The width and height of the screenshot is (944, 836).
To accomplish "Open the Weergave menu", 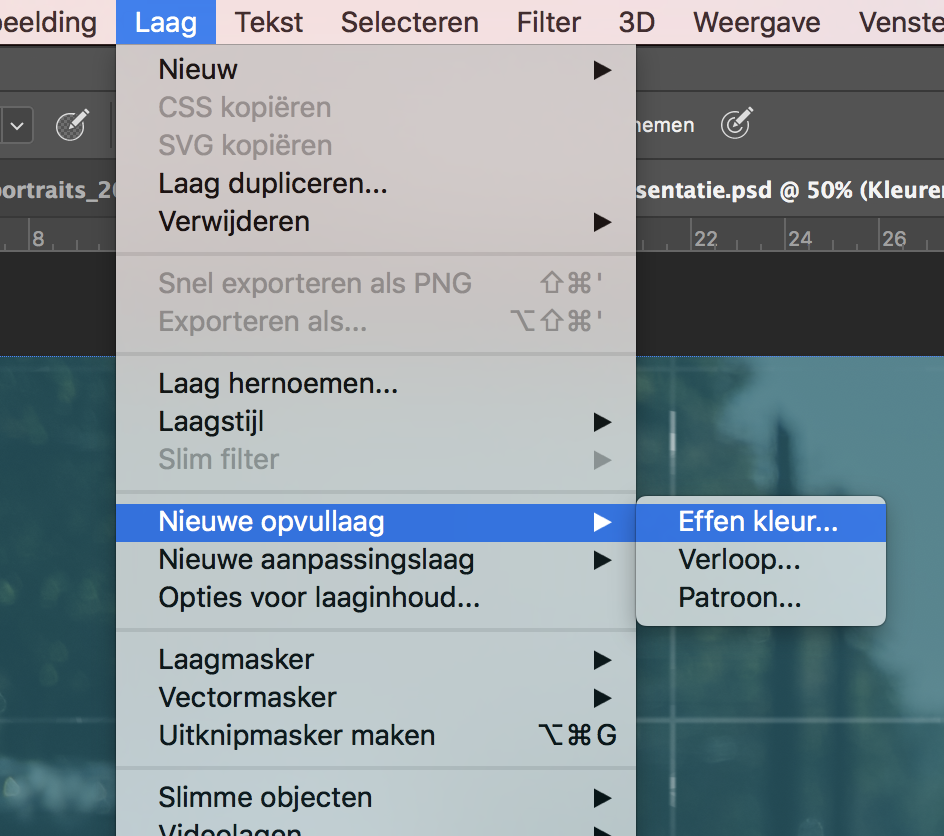I will tap(756, 22).
